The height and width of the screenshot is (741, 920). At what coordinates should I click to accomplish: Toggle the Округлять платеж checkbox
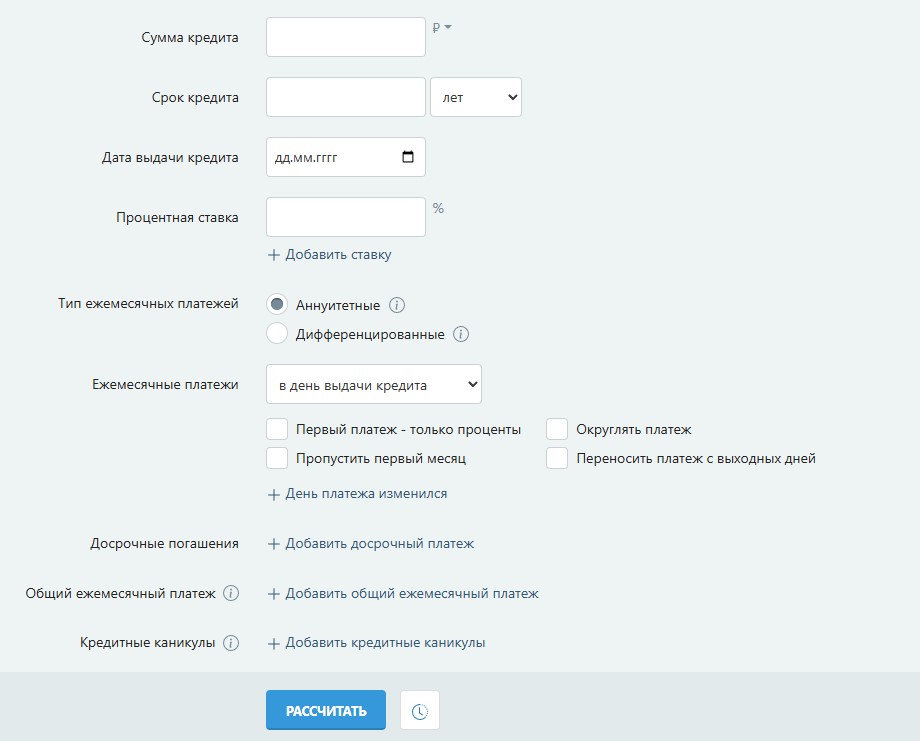[557, 429]
